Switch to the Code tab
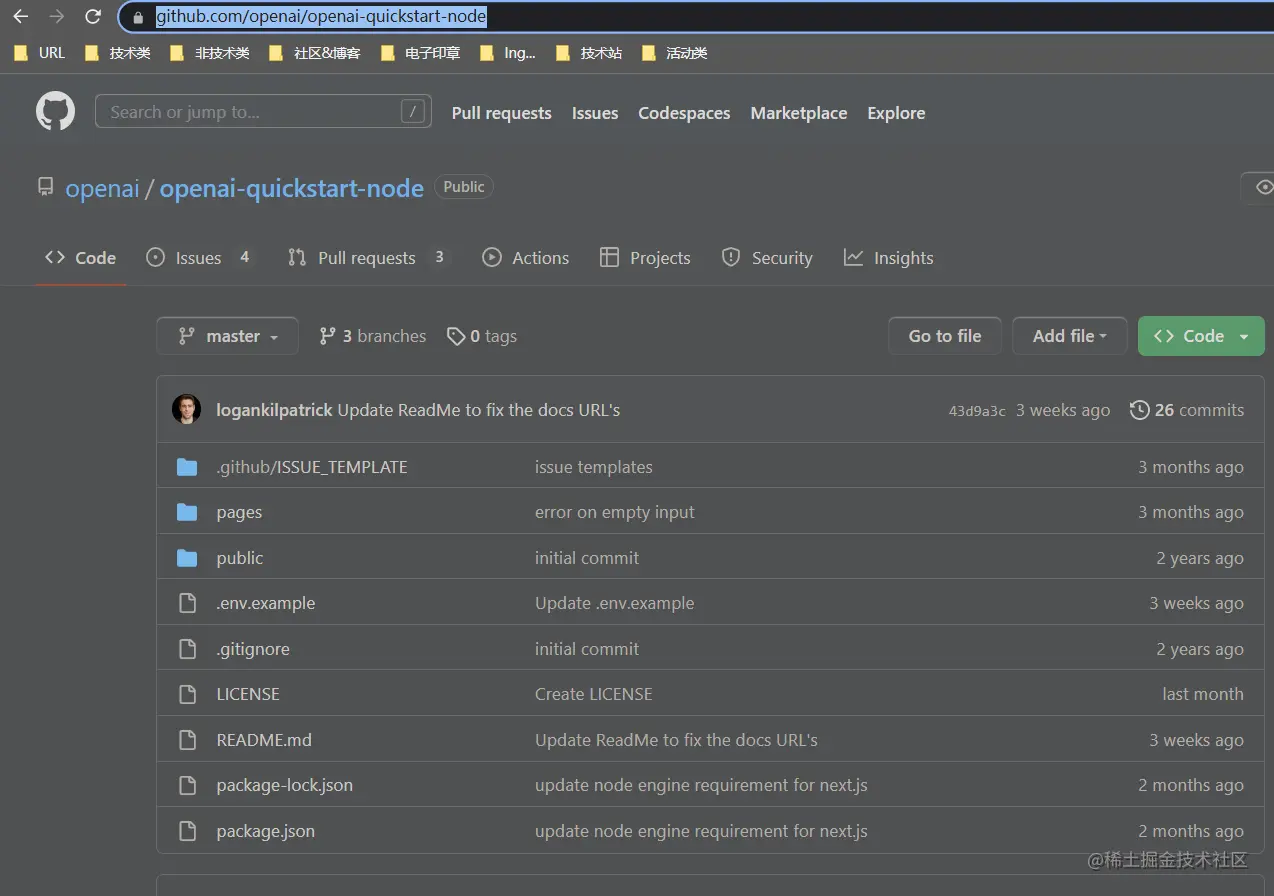The image size is (1274, 896). point(81,258)
